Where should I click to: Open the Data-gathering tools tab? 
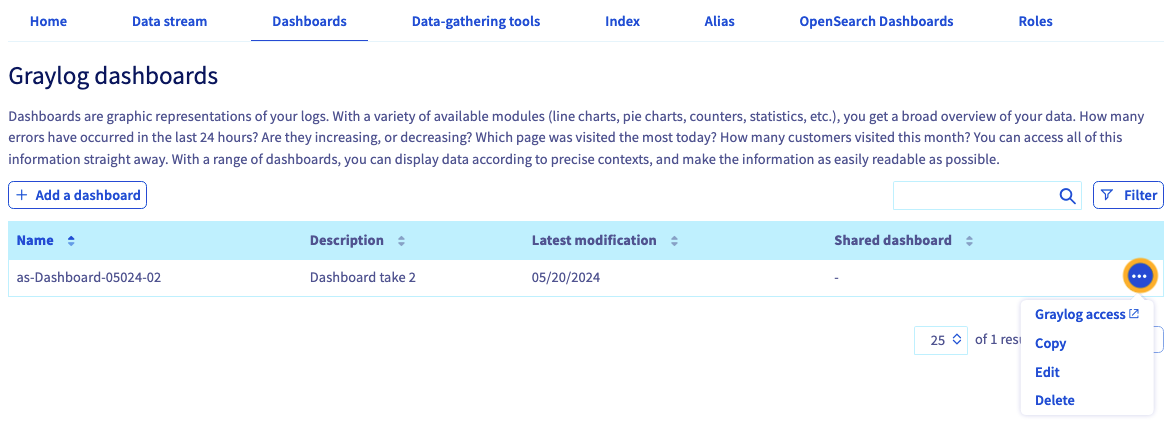click(476, 21)
